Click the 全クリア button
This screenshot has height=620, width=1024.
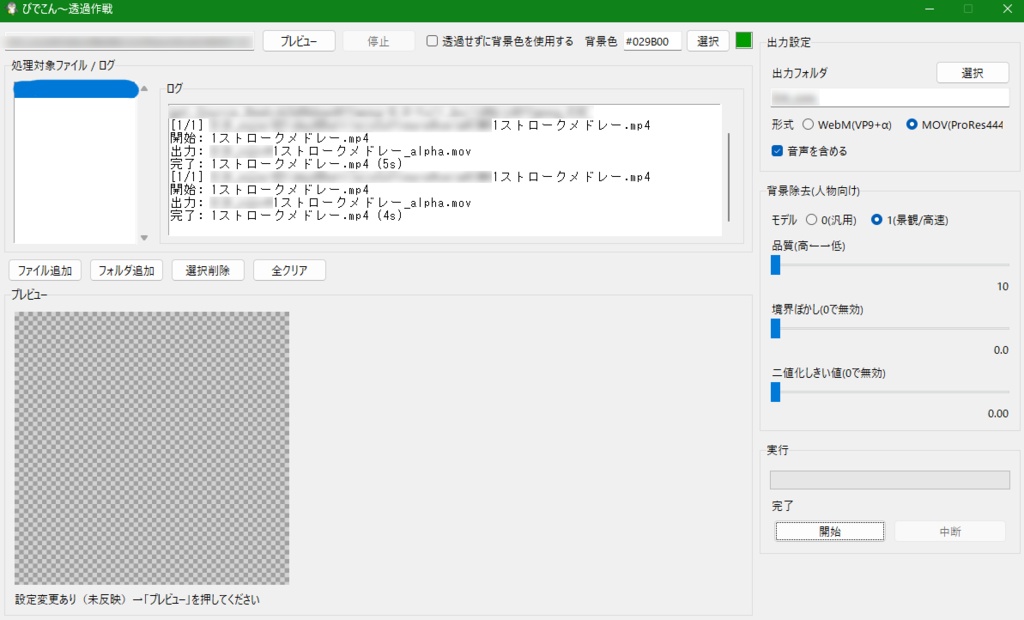pos(289,270)
